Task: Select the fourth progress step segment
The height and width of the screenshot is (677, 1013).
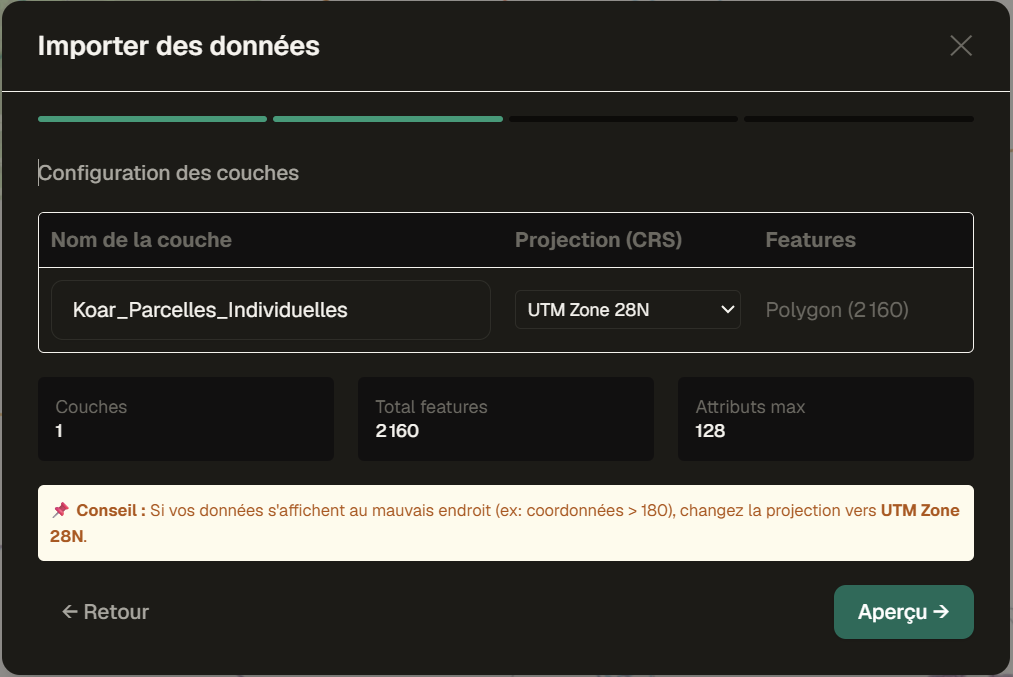Action: [858, 119]
